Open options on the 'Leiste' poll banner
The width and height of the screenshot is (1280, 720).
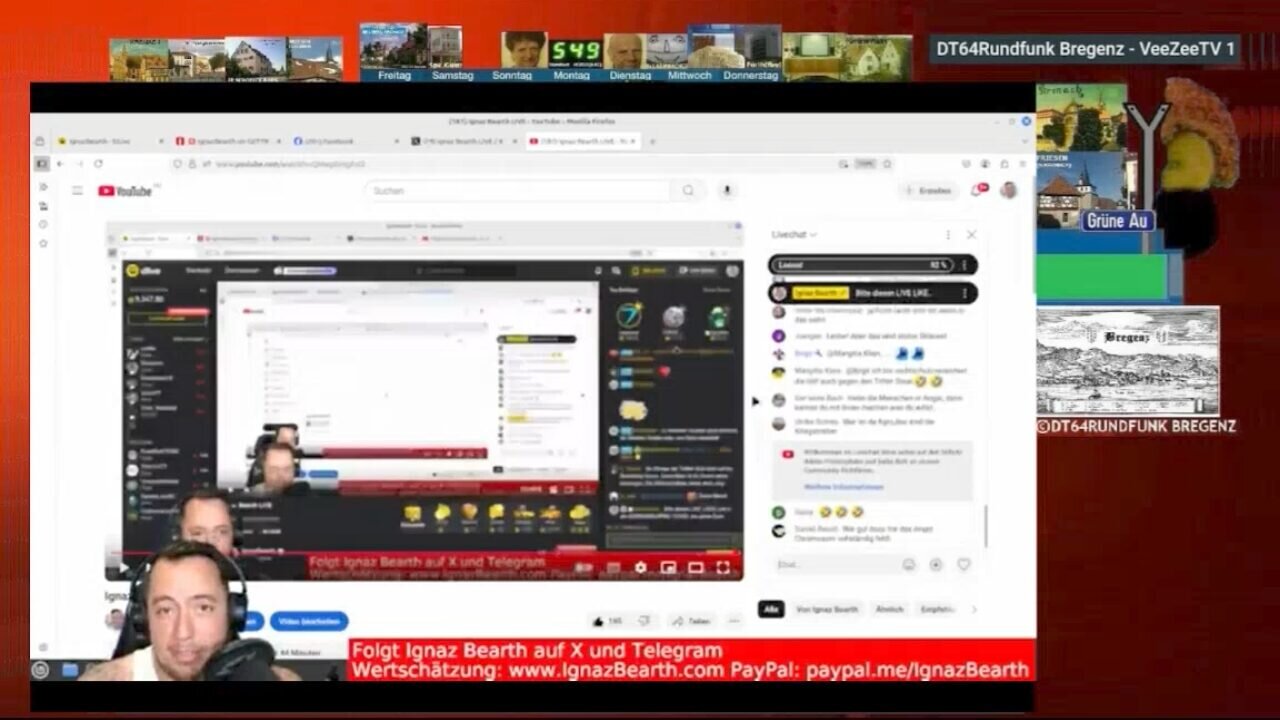click(x=964, y=265)
